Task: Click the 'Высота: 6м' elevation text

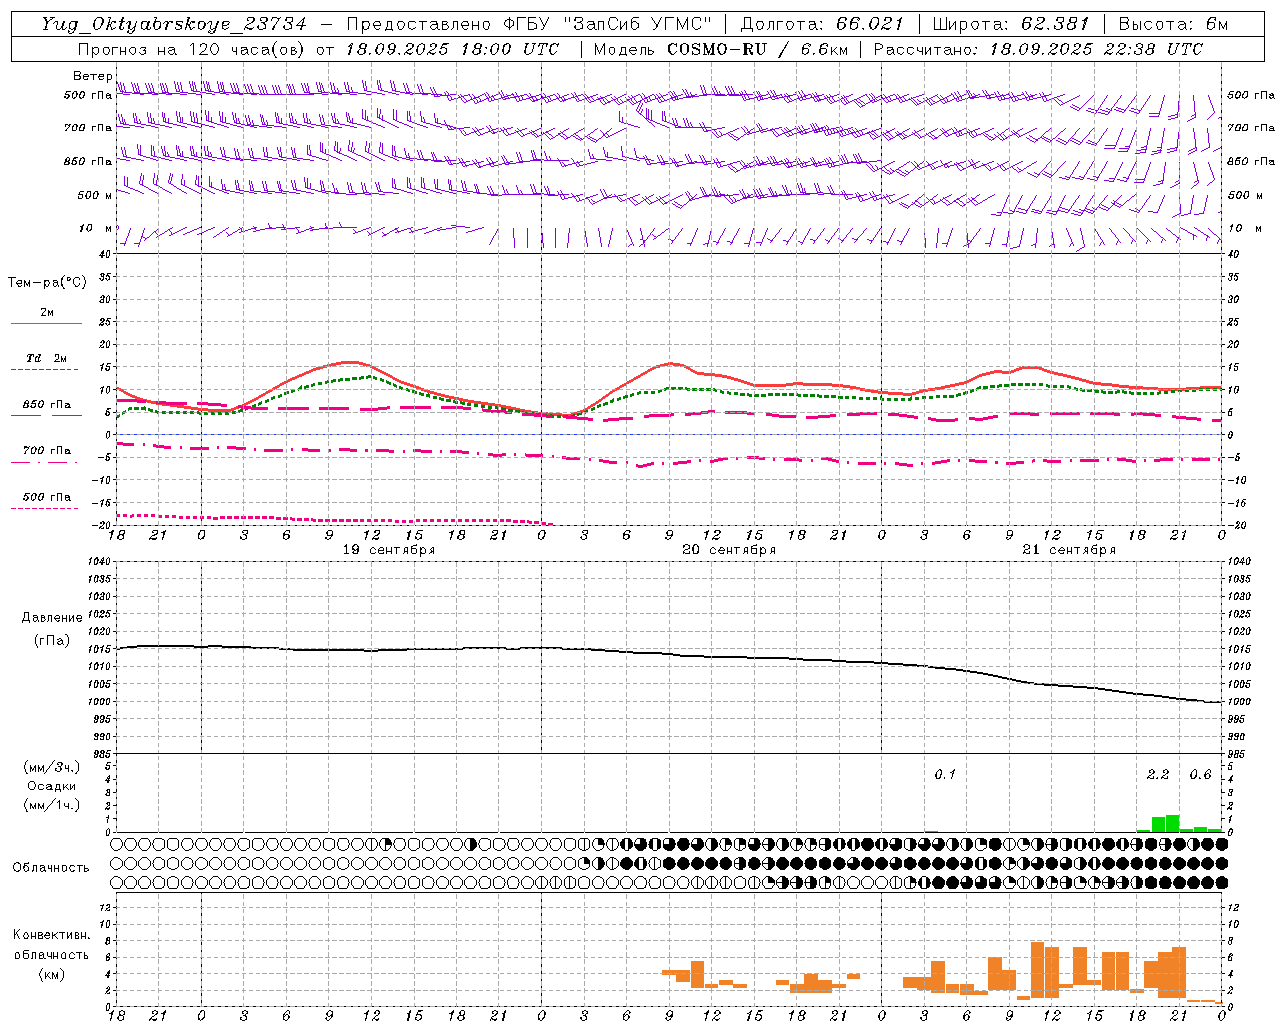Action: tap(1173, 24)
